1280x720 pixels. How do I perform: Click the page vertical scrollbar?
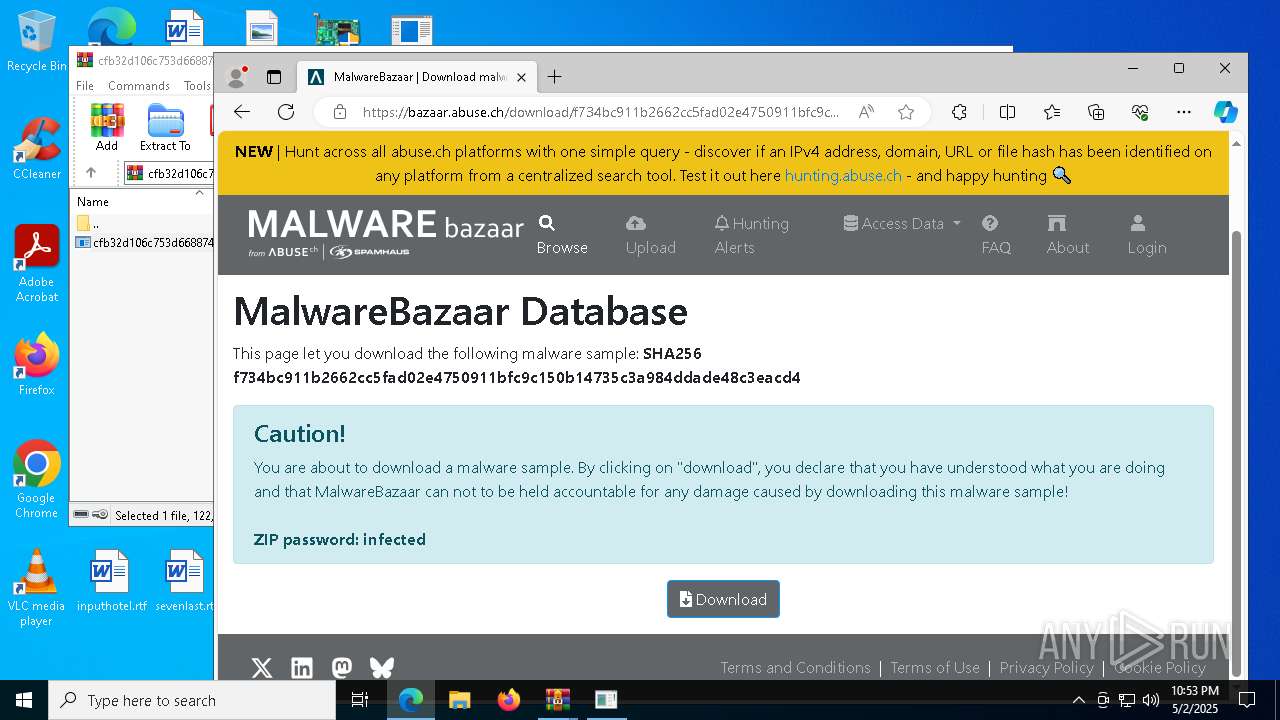pos(1237,453)
